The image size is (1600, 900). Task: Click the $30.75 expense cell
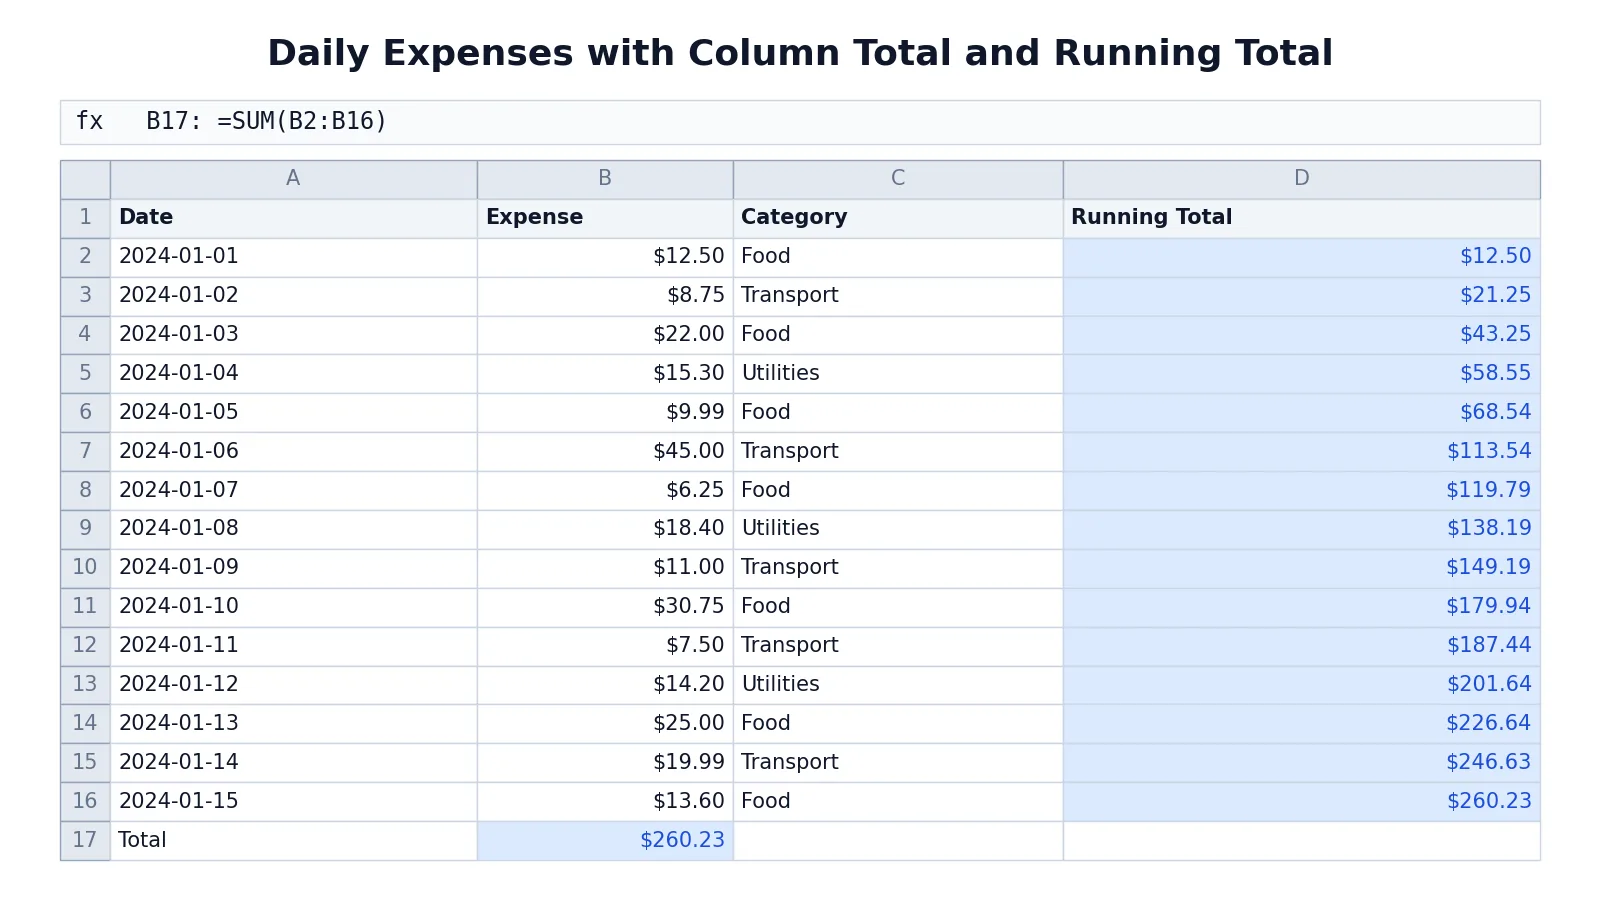coord(605,607)
